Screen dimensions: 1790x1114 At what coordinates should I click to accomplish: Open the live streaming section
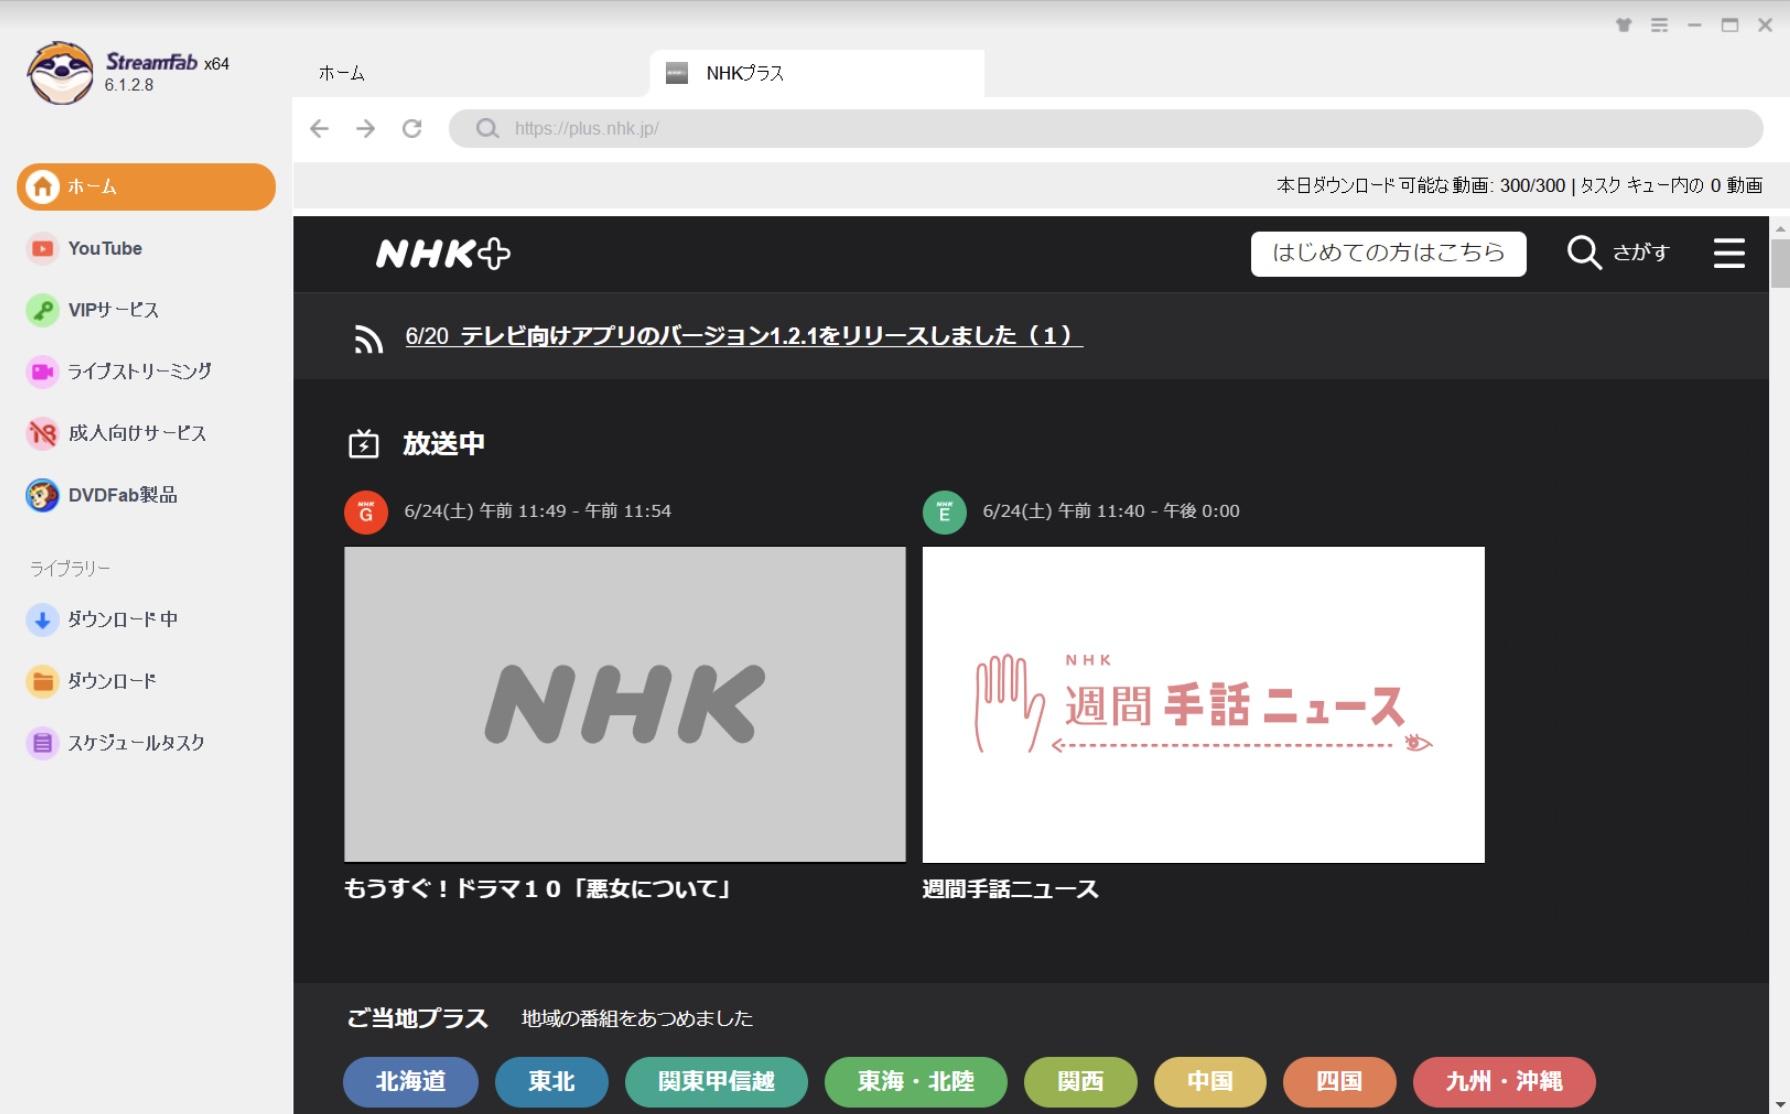click(139, 371)
